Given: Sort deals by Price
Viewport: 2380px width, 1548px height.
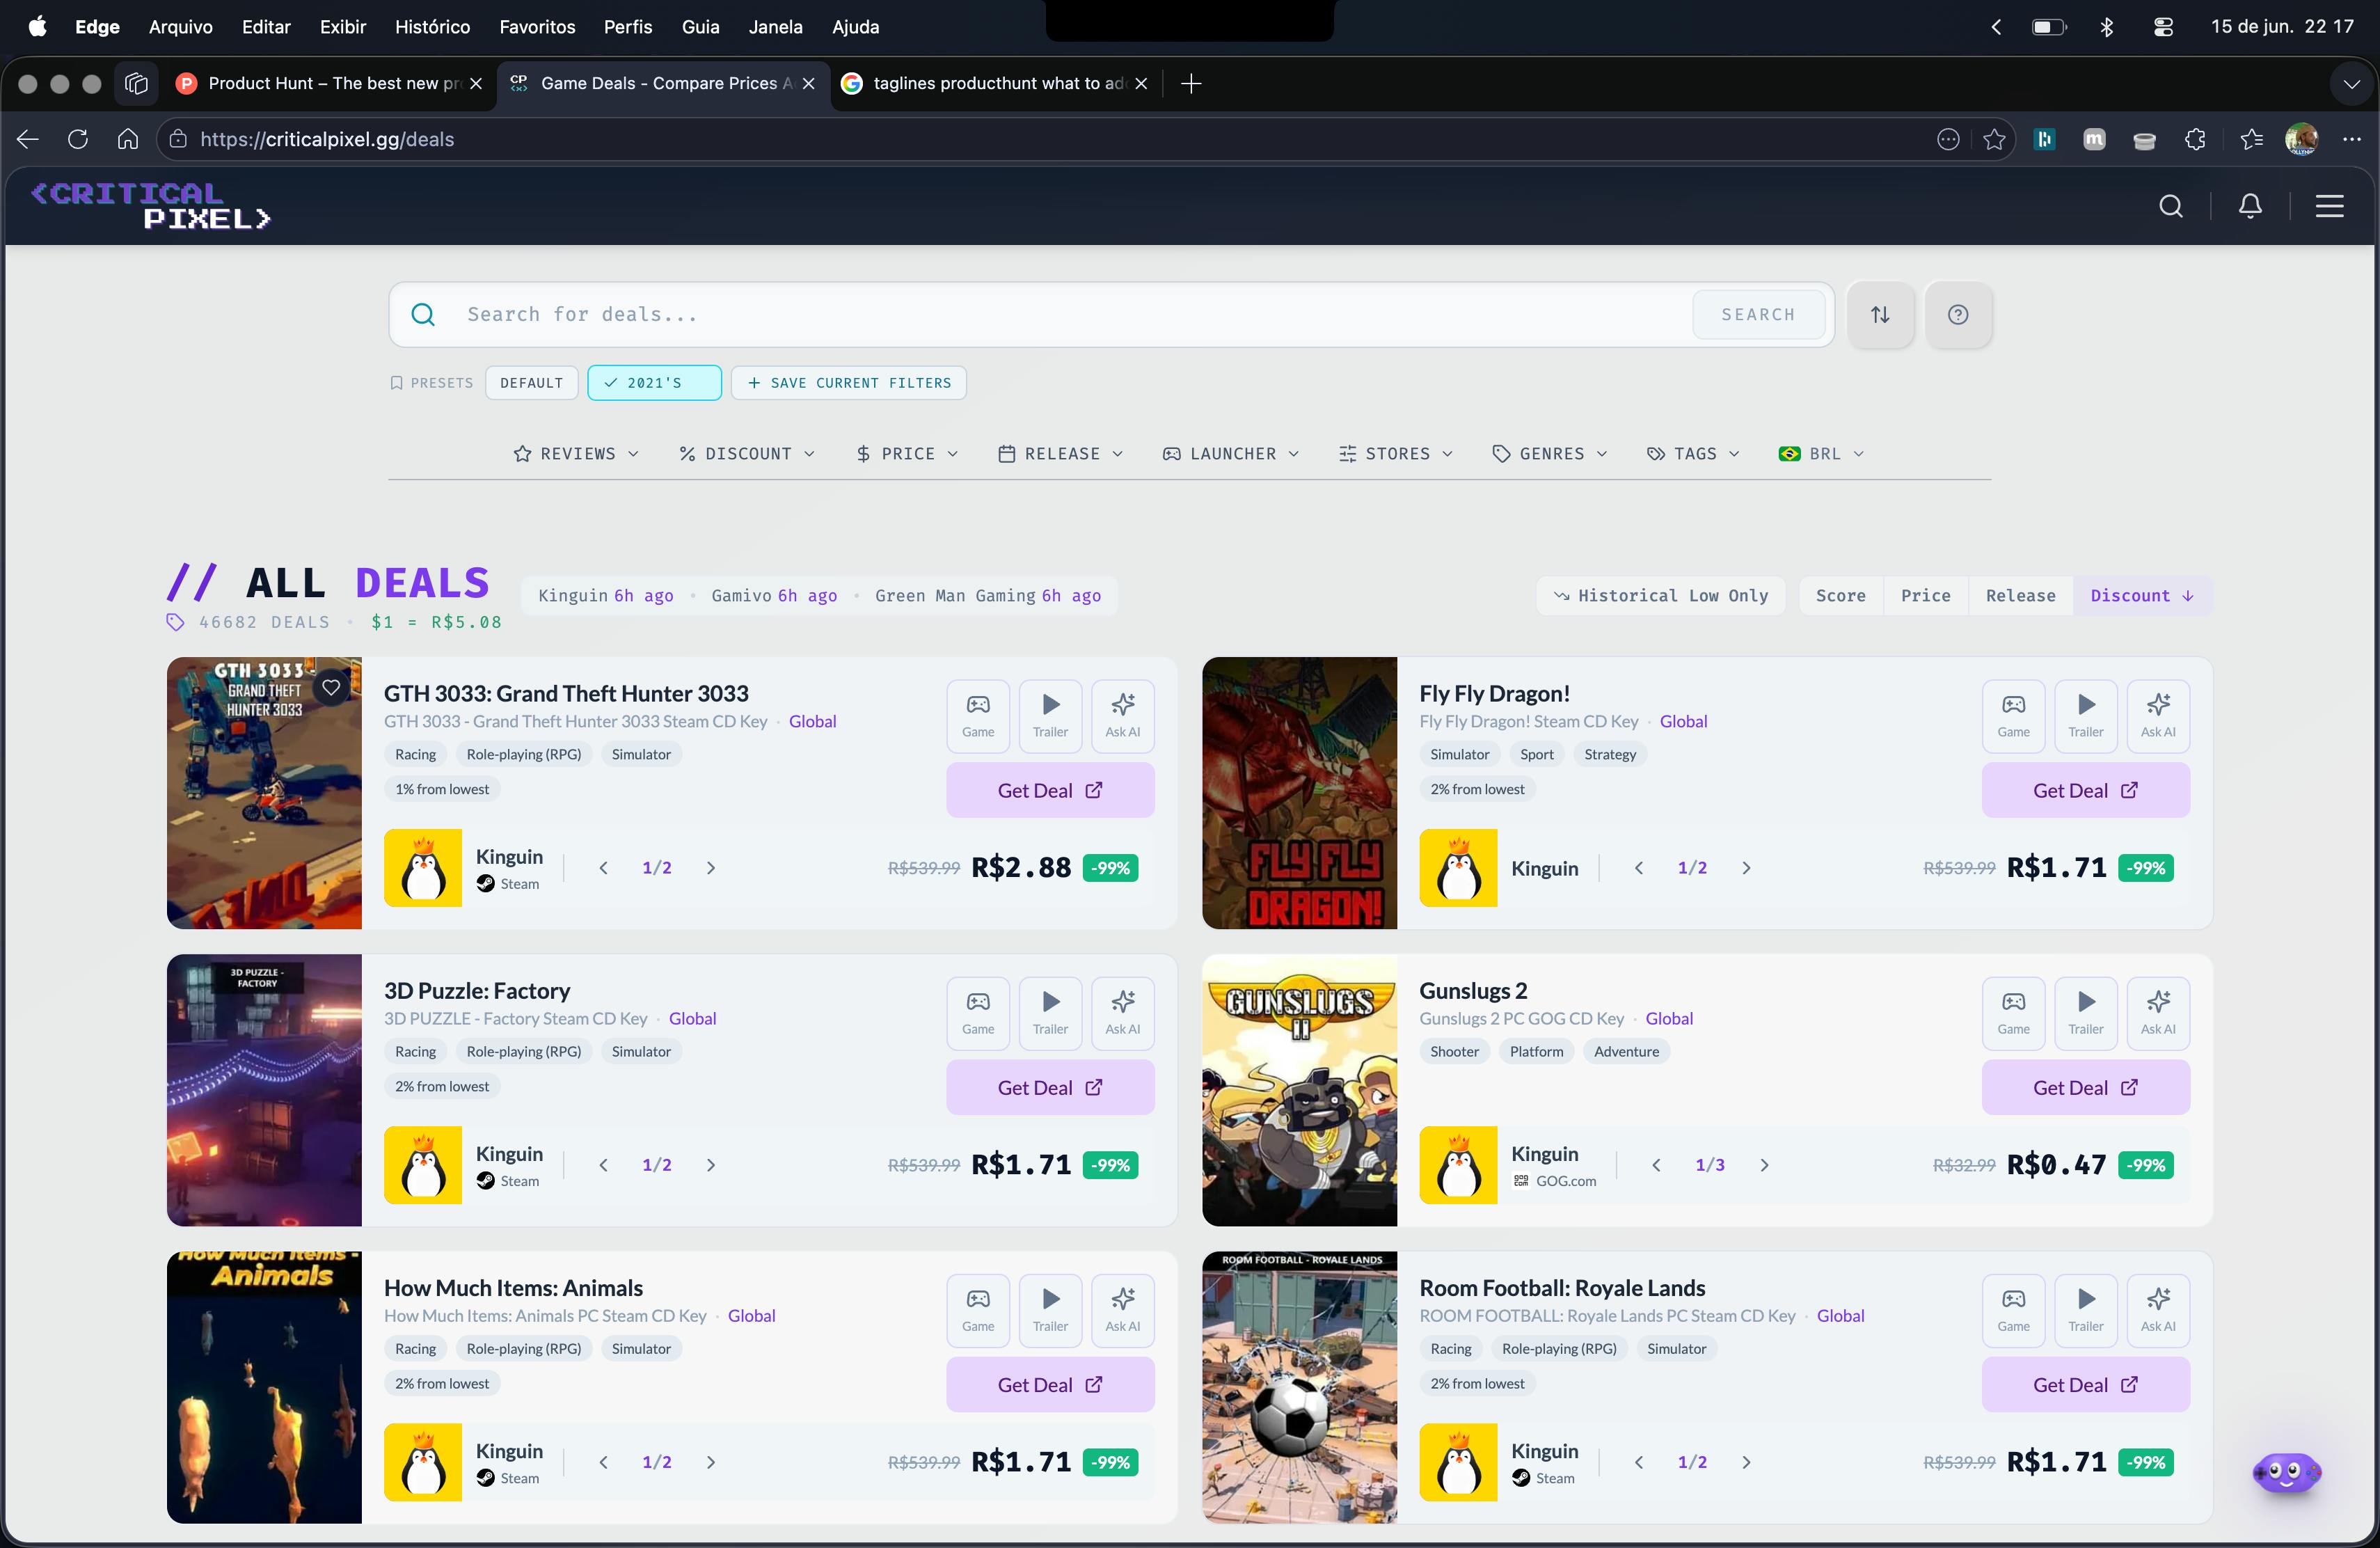Looking at the screenshot, I should tap(1925, 595).
